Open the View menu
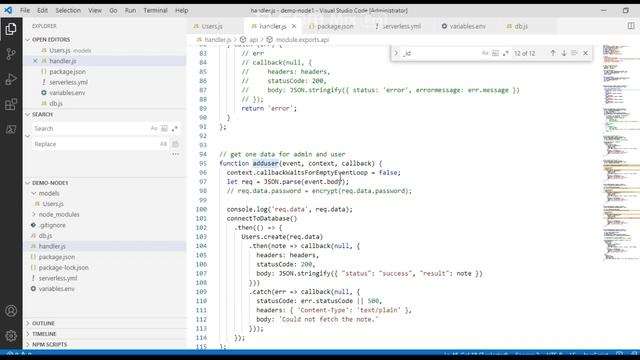 [x=95, y=10]
